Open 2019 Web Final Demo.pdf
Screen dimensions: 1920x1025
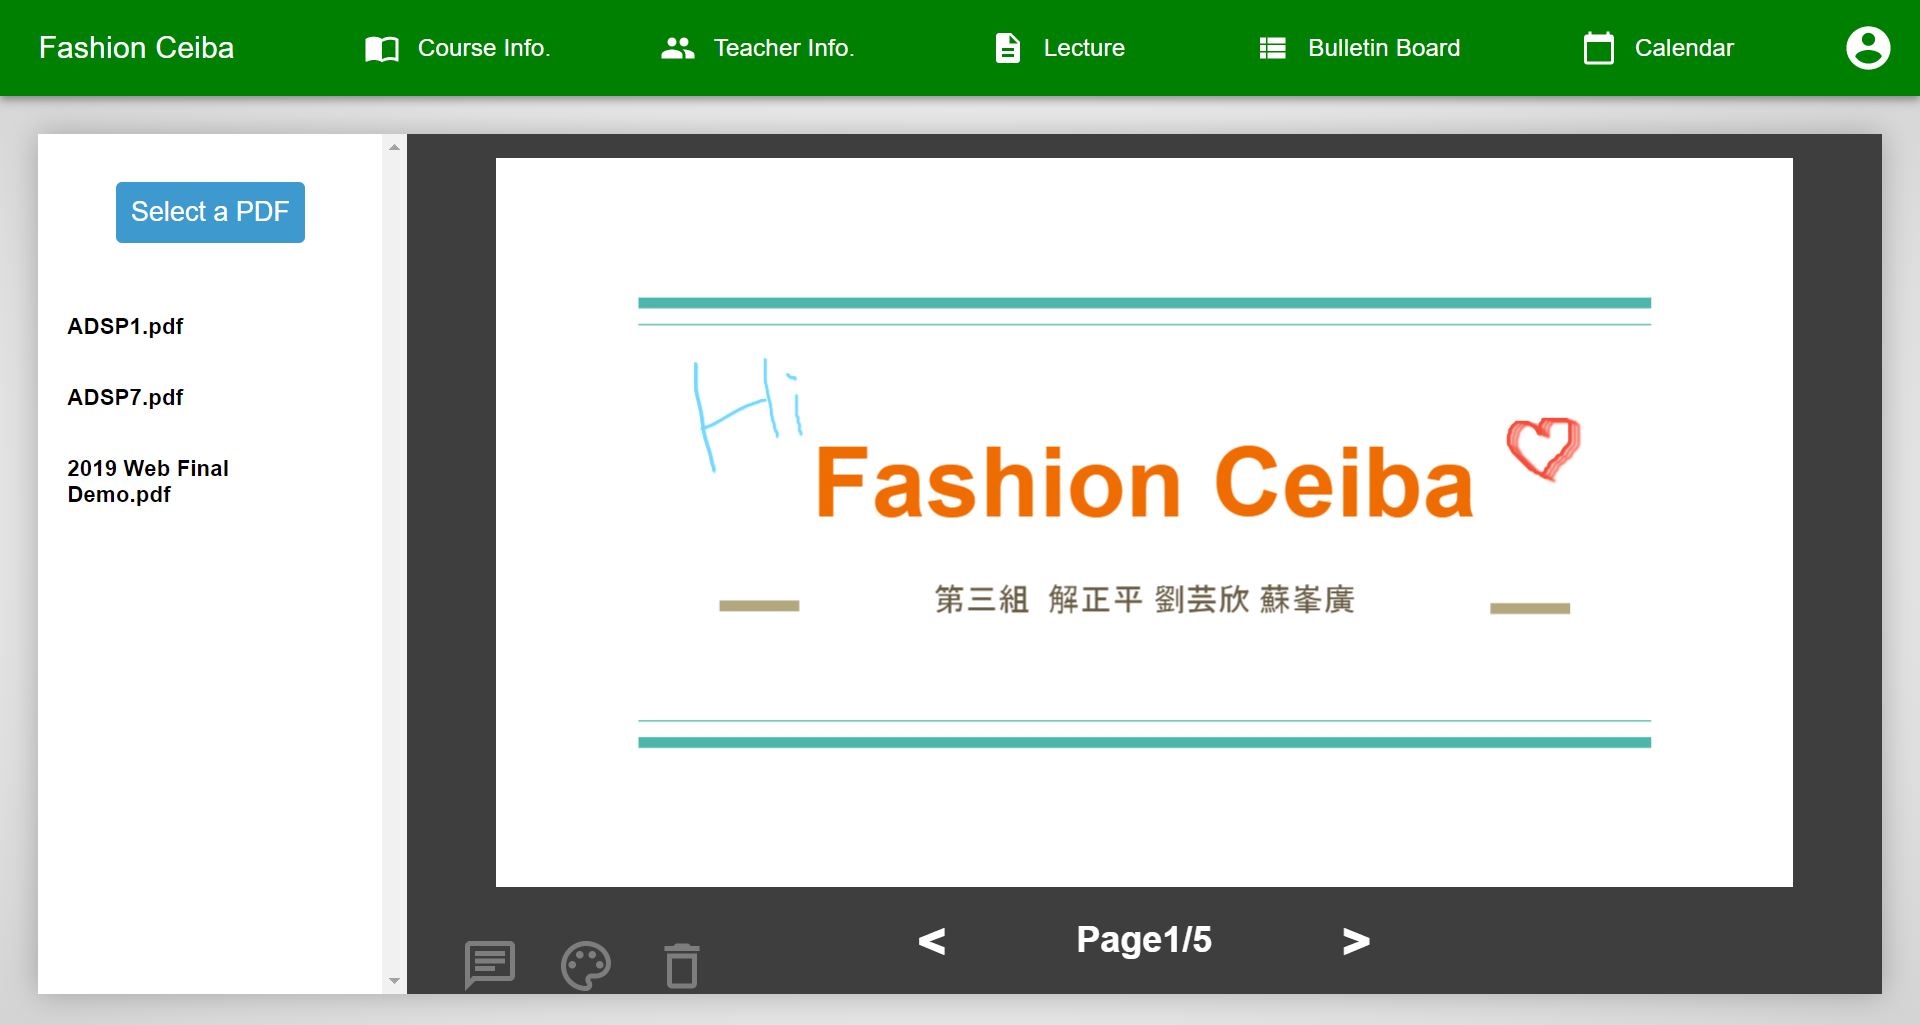[x=148, y=481]
